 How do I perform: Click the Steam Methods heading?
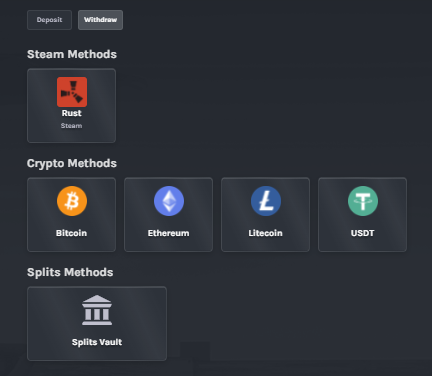tap(72, 54)
